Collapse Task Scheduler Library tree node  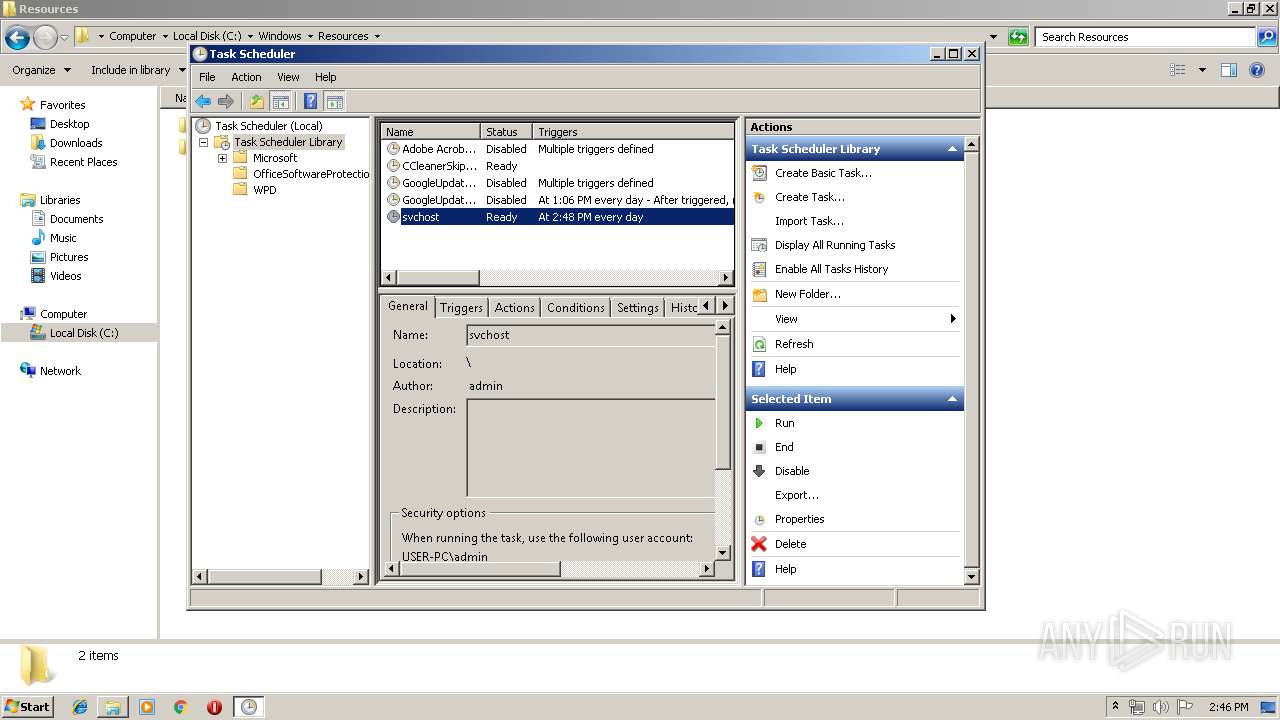[x=204, y=142]
